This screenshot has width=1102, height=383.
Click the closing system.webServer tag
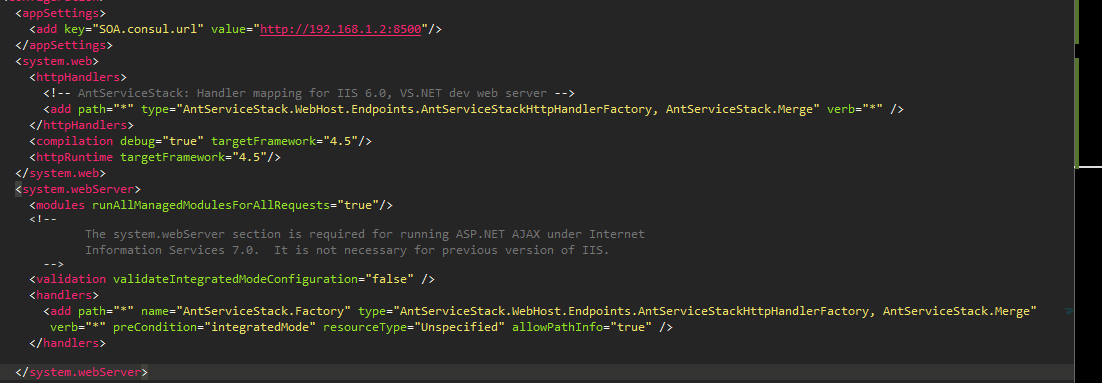82,372
